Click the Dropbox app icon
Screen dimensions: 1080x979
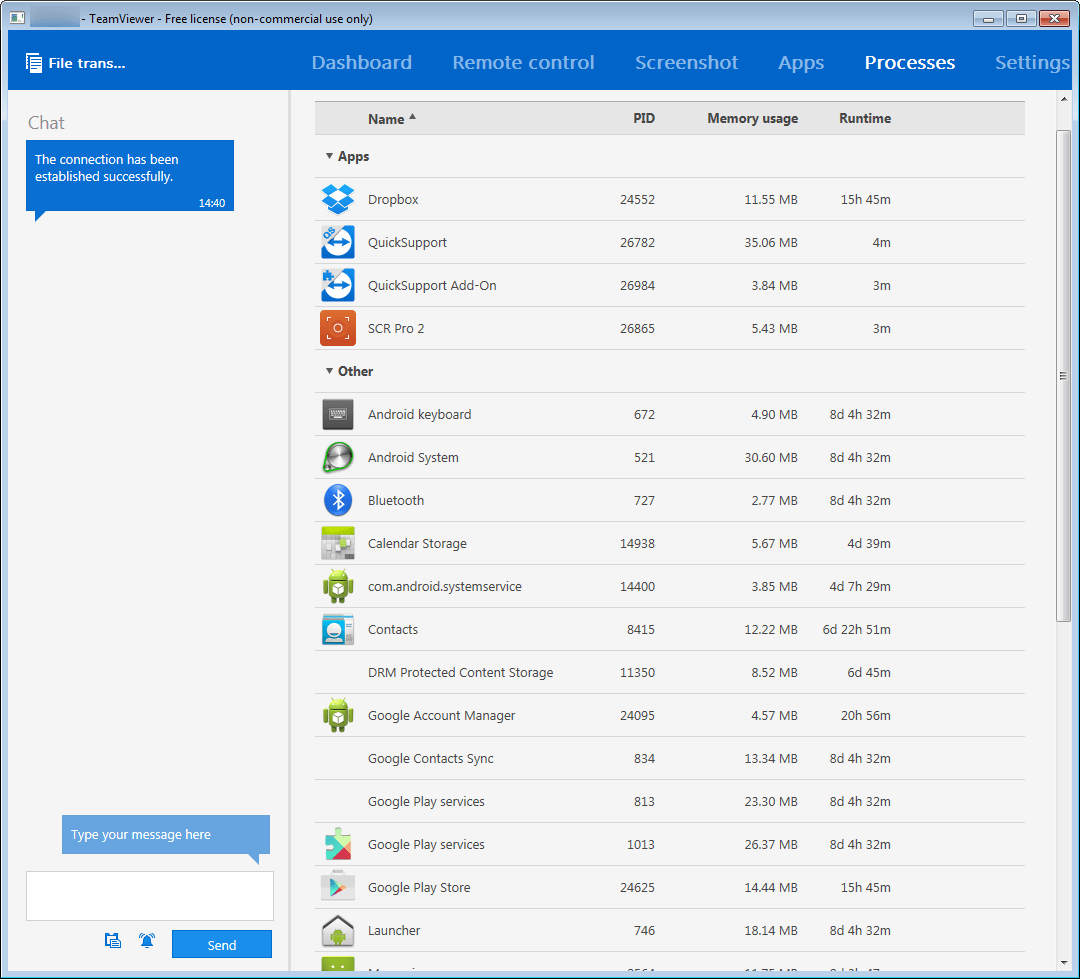338,199
